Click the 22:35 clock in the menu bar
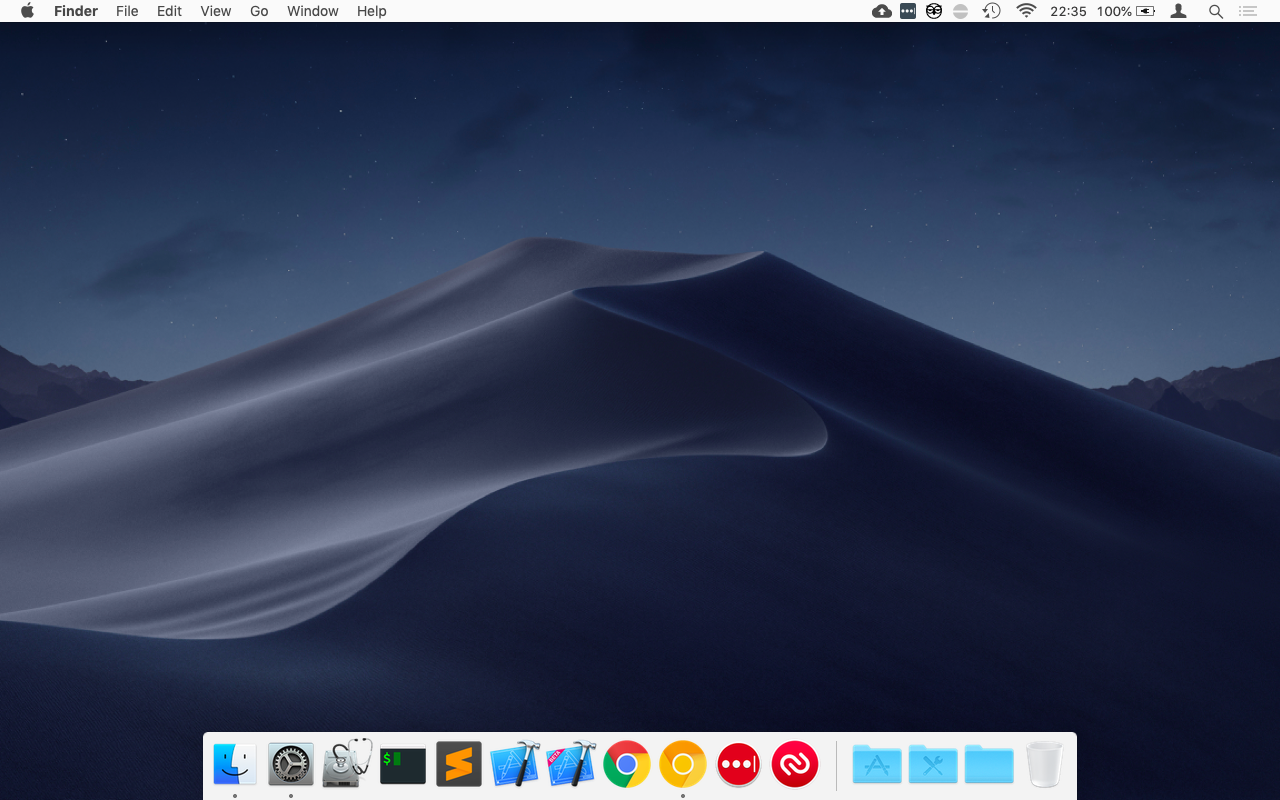The width and height of the screenshot is (1280, 800). pyautogui.click(x=1068, y=11)
